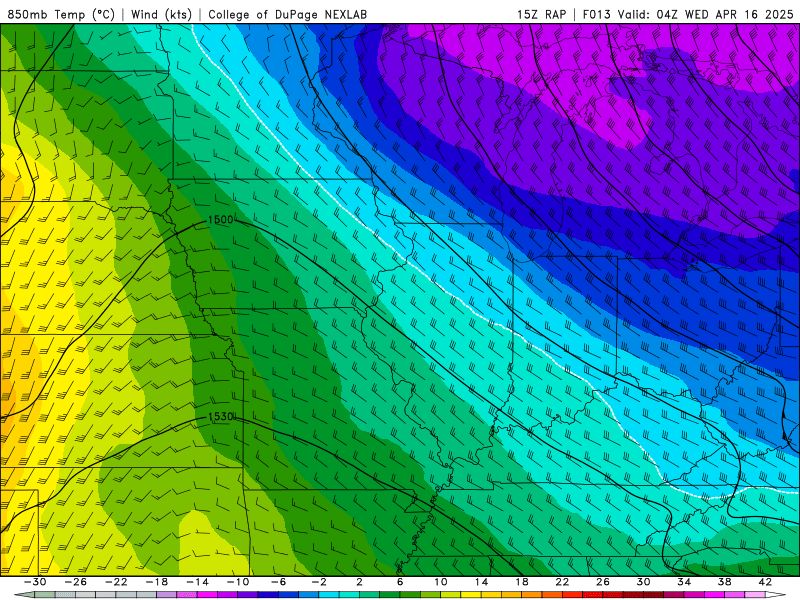Image resolution: width=800 pixels, height=600 pixels.
Task: Click the '-30' colorbar tick label
Action: click(x=35, y=582)
